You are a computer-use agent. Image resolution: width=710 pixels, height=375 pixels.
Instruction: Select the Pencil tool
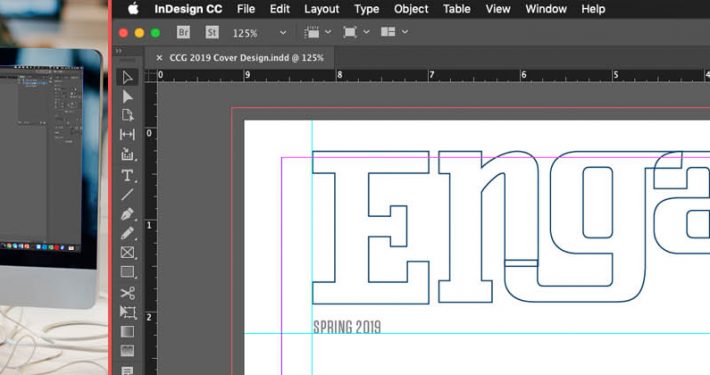(x=127, y=233)
